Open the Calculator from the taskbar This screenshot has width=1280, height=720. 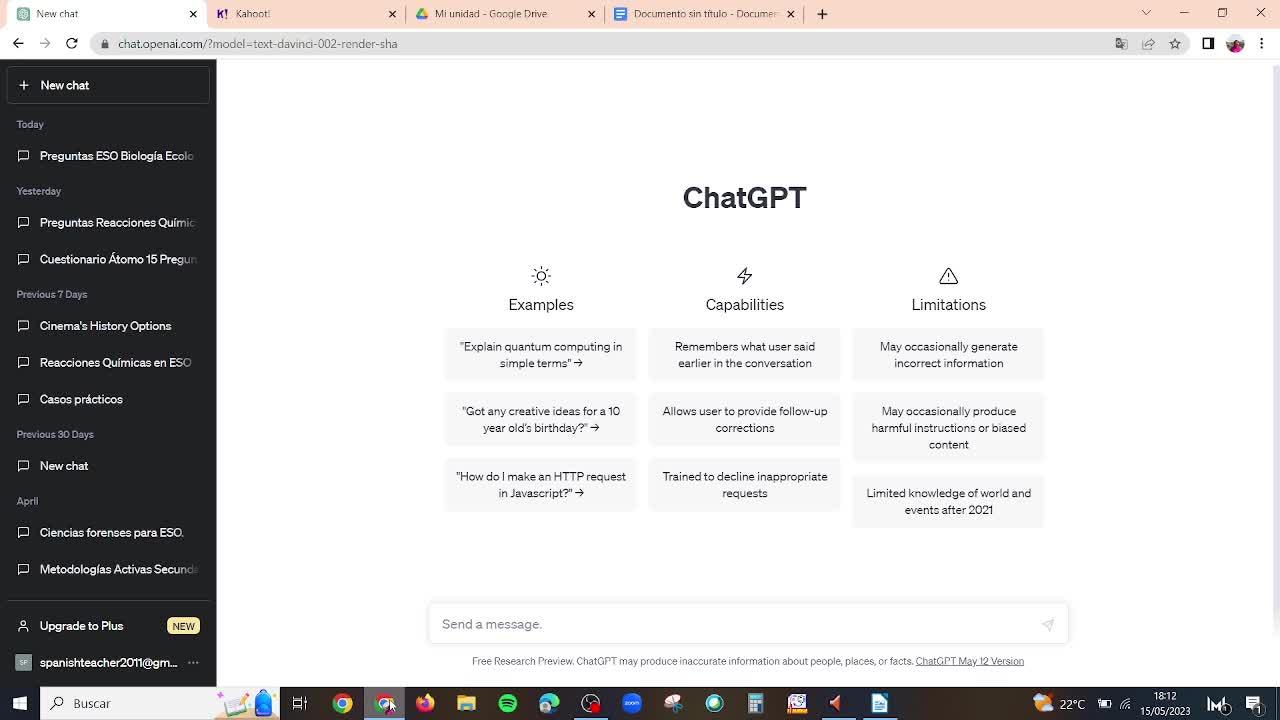756,703
